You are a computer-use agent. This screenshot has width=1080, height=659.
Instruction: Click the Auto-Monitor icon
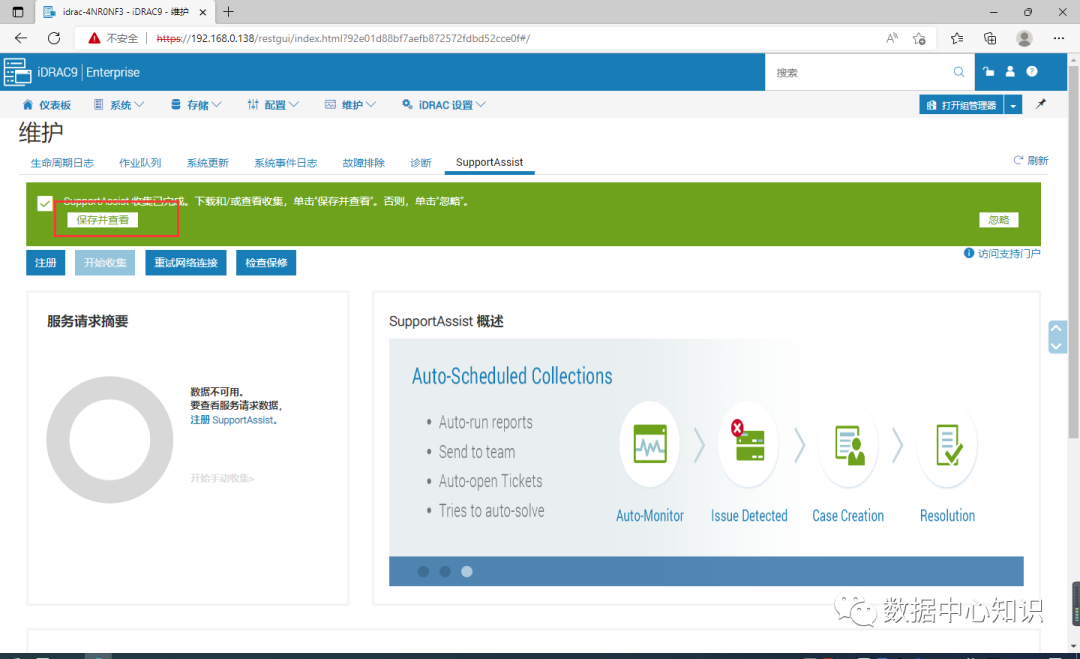[650, 444]
